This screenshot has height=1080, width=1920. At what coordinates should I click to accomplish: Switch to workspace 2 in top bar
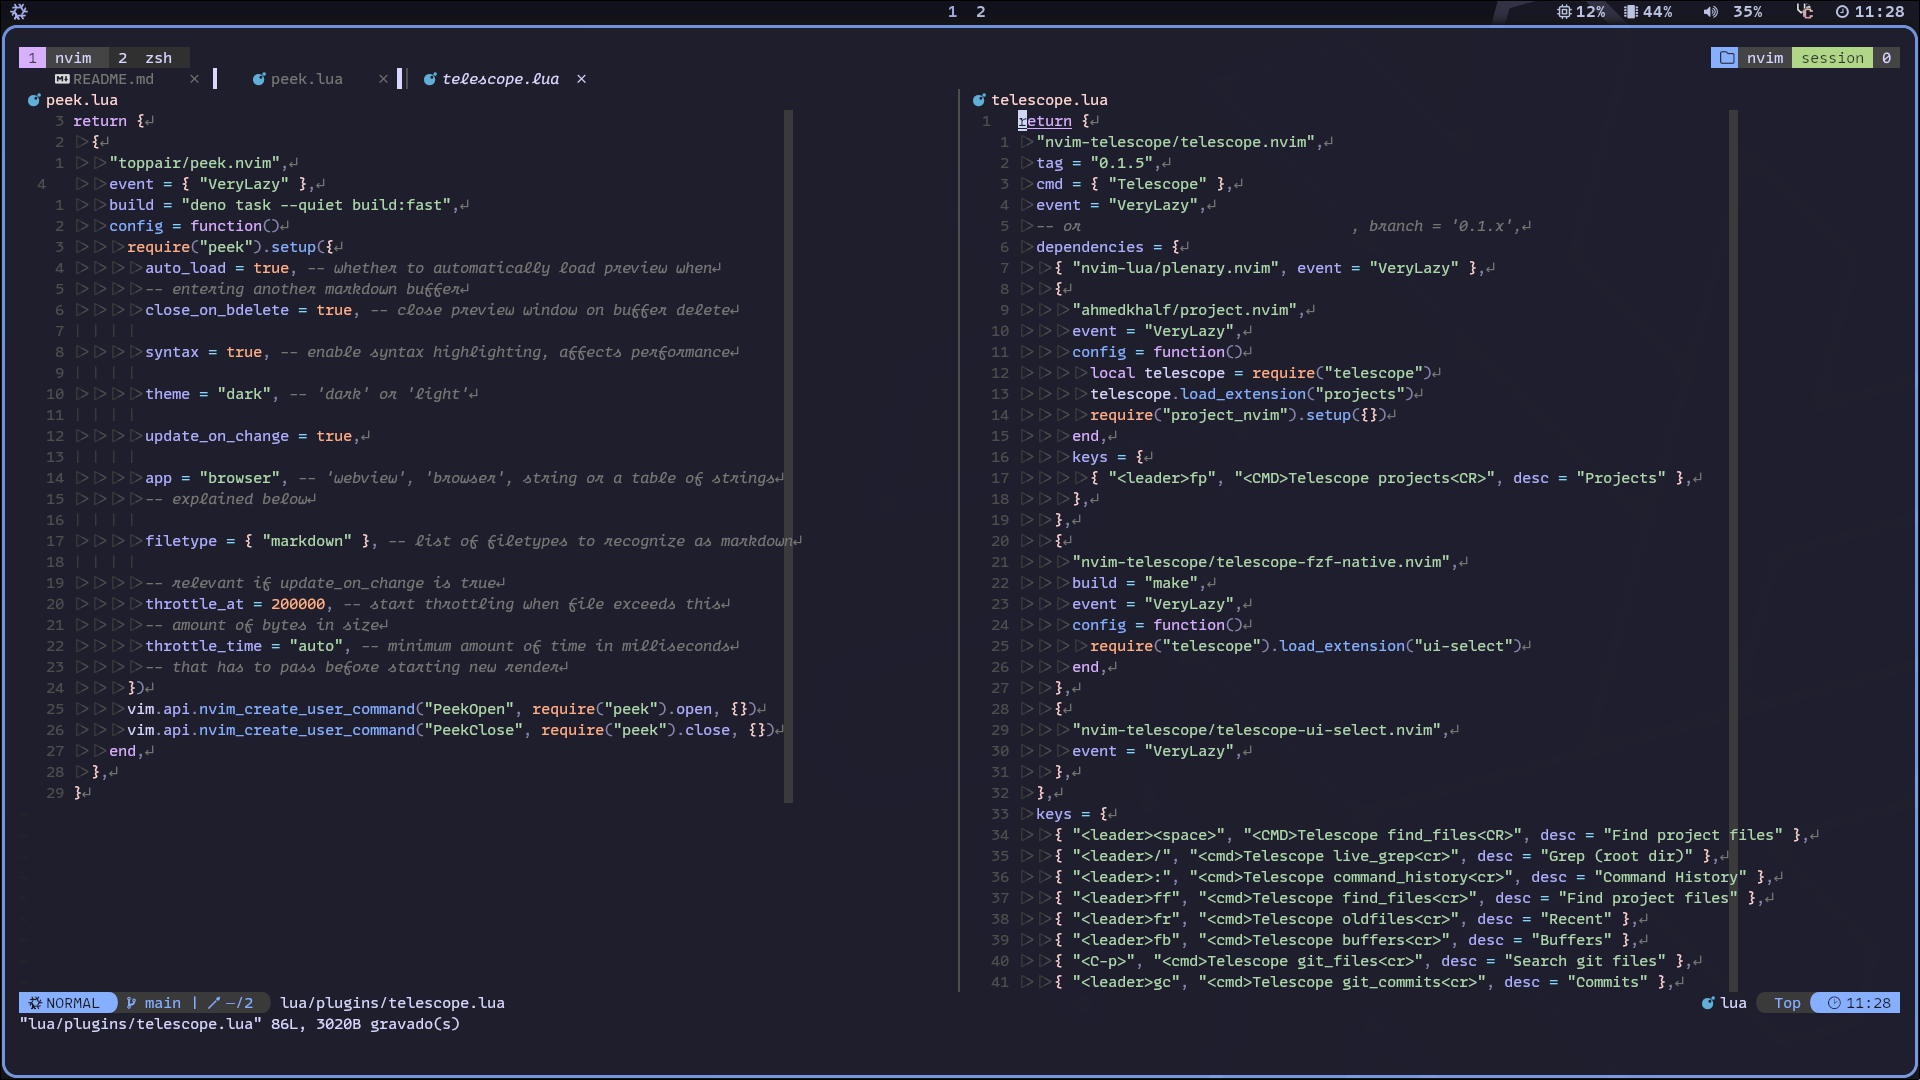(981, 12)
